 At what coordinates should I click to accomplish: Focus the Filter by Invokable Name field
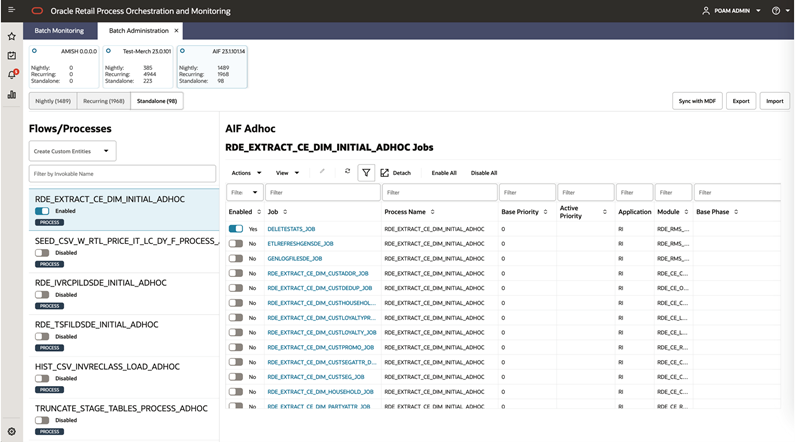pos(122,174)
